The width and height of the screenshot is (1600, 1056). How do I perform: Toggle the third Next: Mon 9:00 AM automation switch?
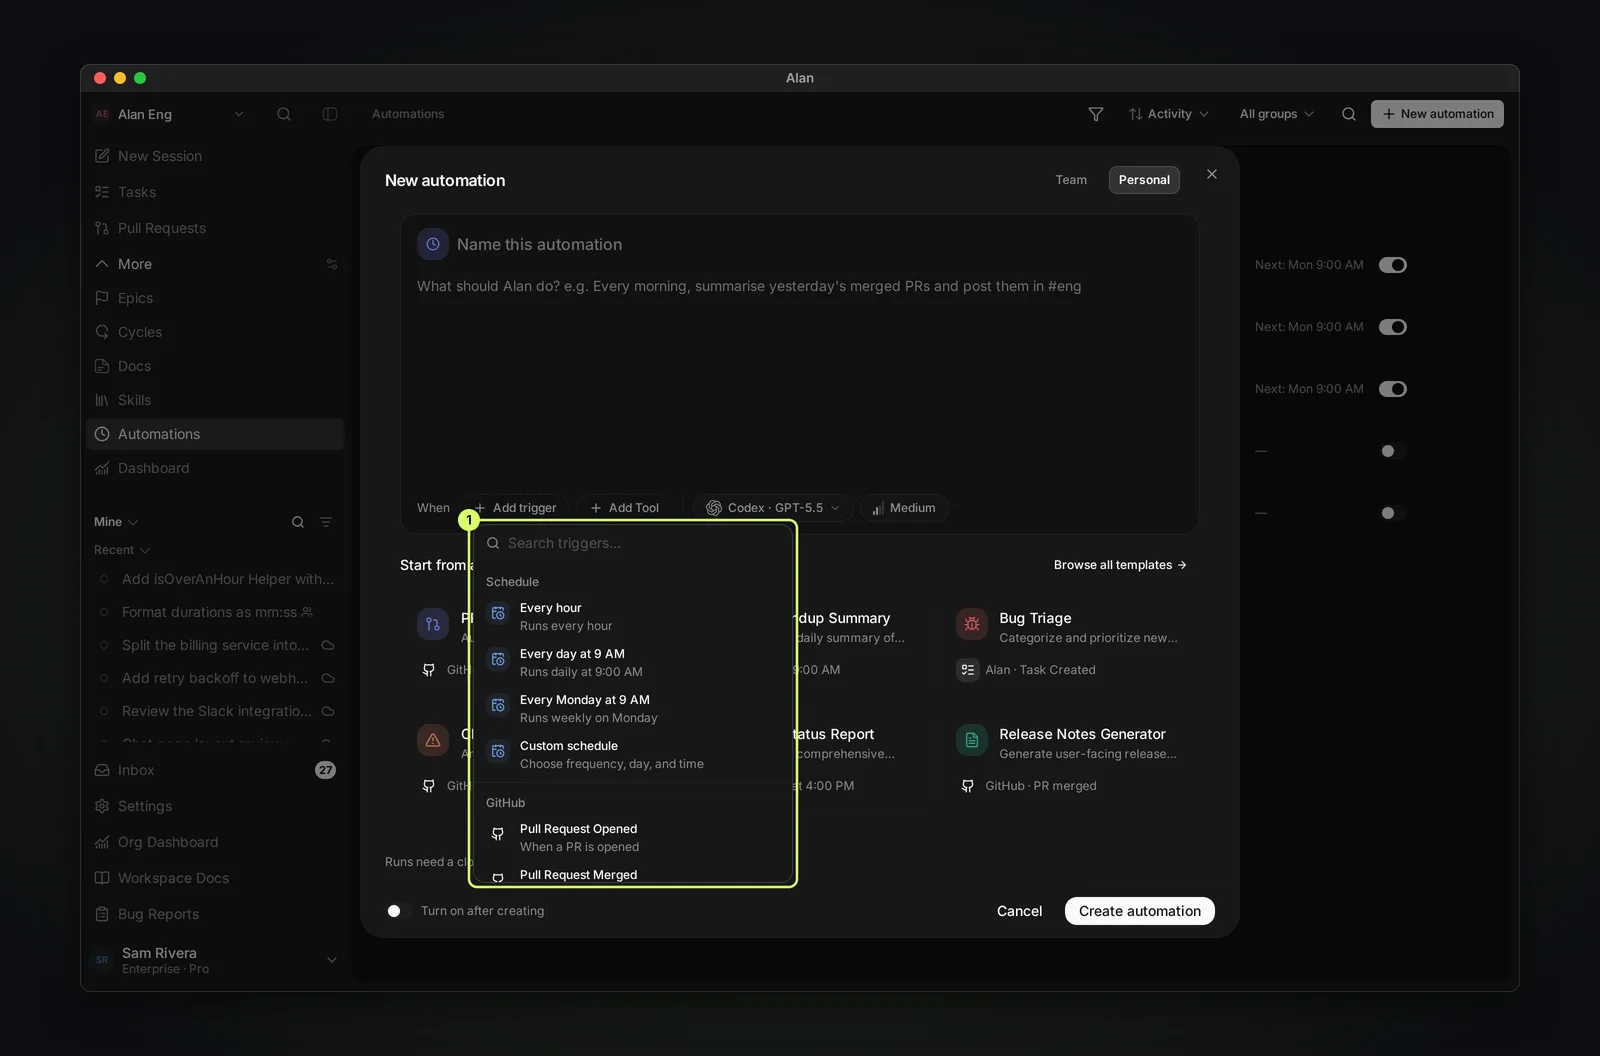(1393, 389)
